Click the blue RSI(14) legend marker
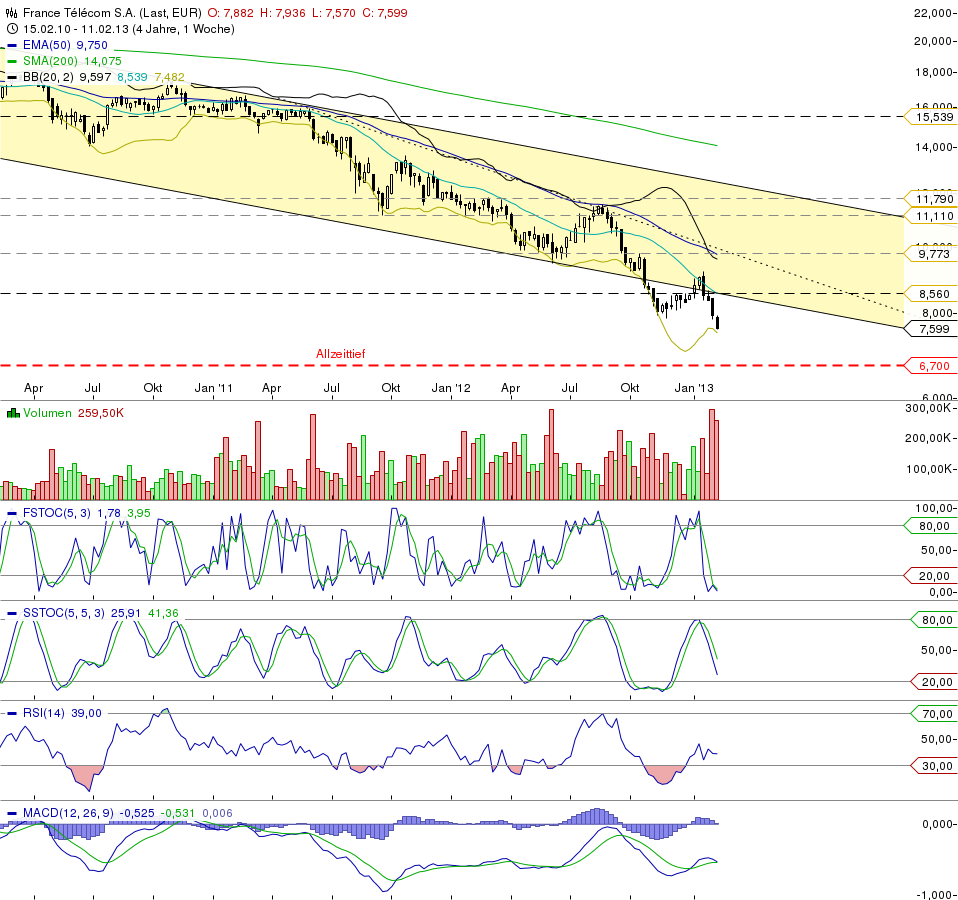This screenshot has width=958, height=900. (12, 713)
